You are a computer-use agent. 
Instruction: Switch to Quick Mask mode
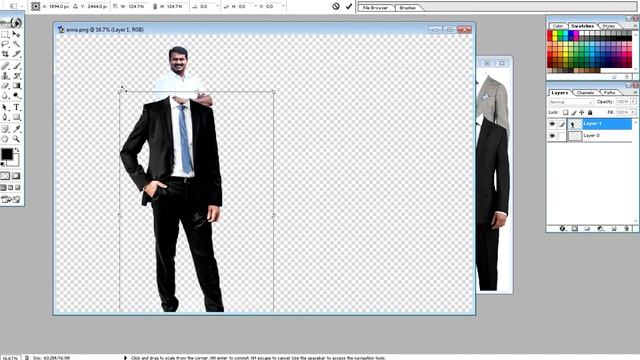click(x=16, y=176)
